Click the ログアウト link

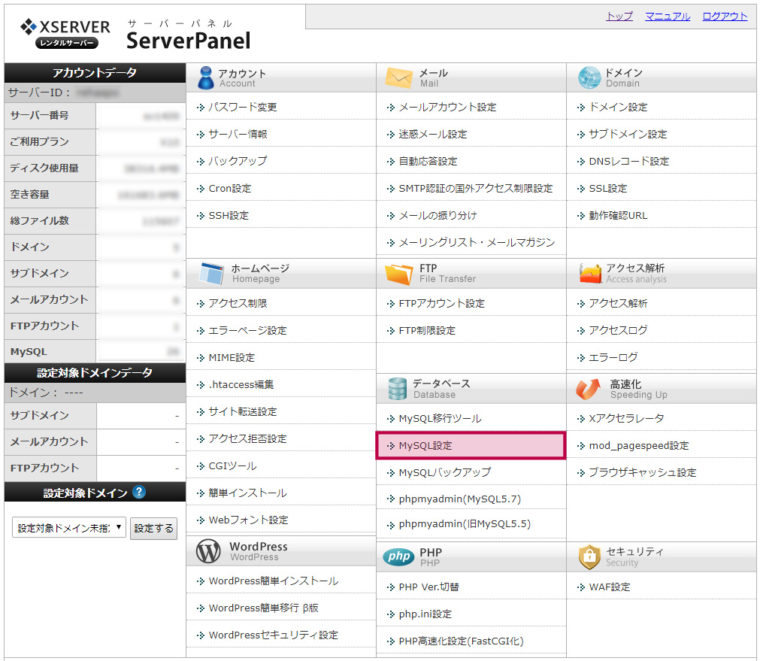725,16
